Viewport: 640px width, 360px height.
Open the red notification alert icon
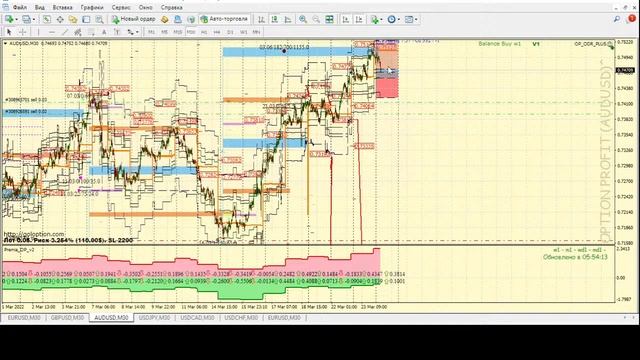[x=632, y=19]
